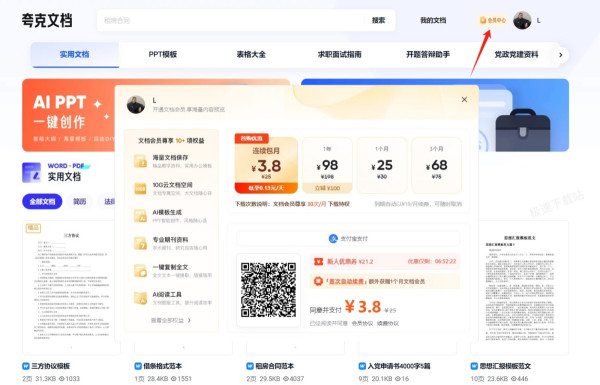The width and height of the screenshot is (600, 385).
Task: Click the 10G云文档空间 benefit icon
Action: coord(140,188)
